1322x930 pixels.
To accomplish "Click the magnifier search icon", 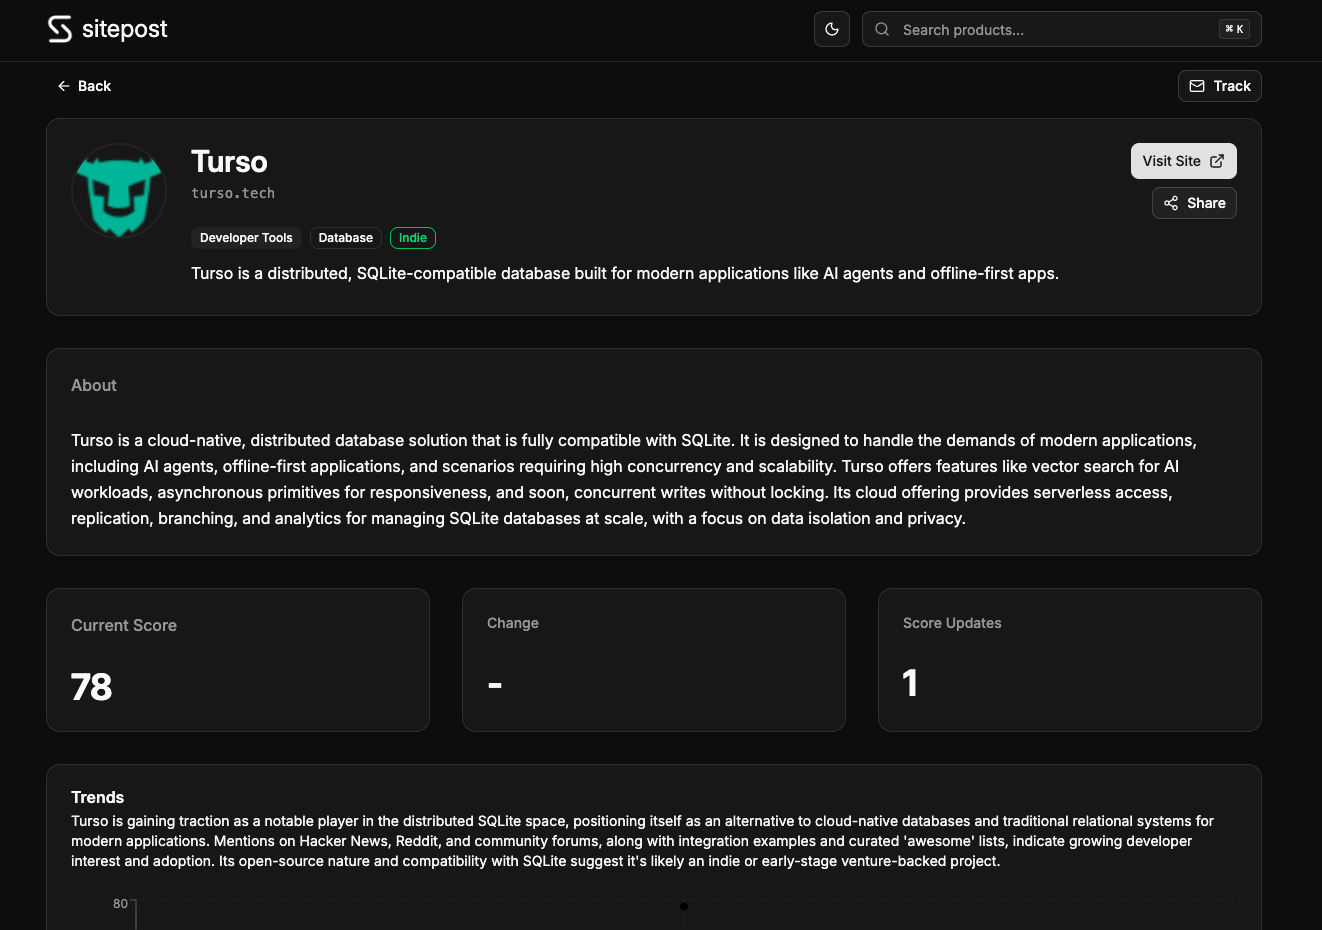I will pos(882,29).
